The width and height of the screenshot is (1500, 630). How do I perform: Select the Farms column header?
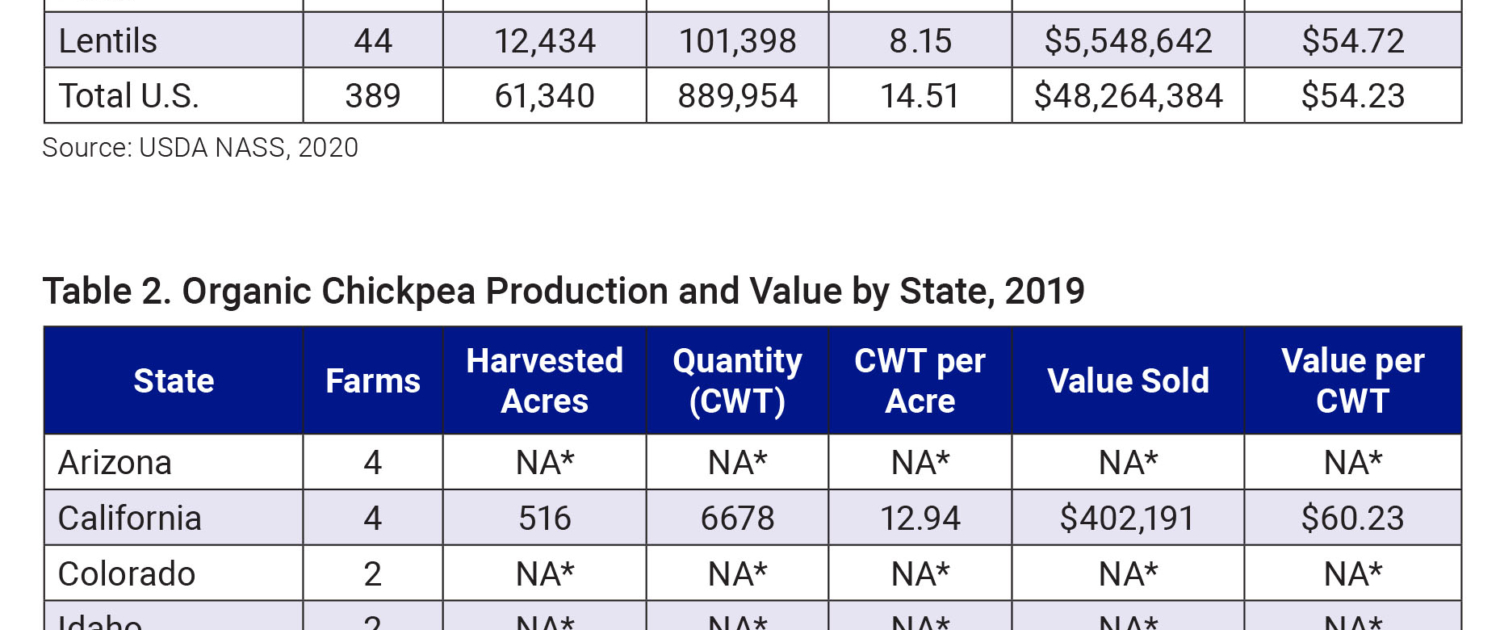point(373,381)
